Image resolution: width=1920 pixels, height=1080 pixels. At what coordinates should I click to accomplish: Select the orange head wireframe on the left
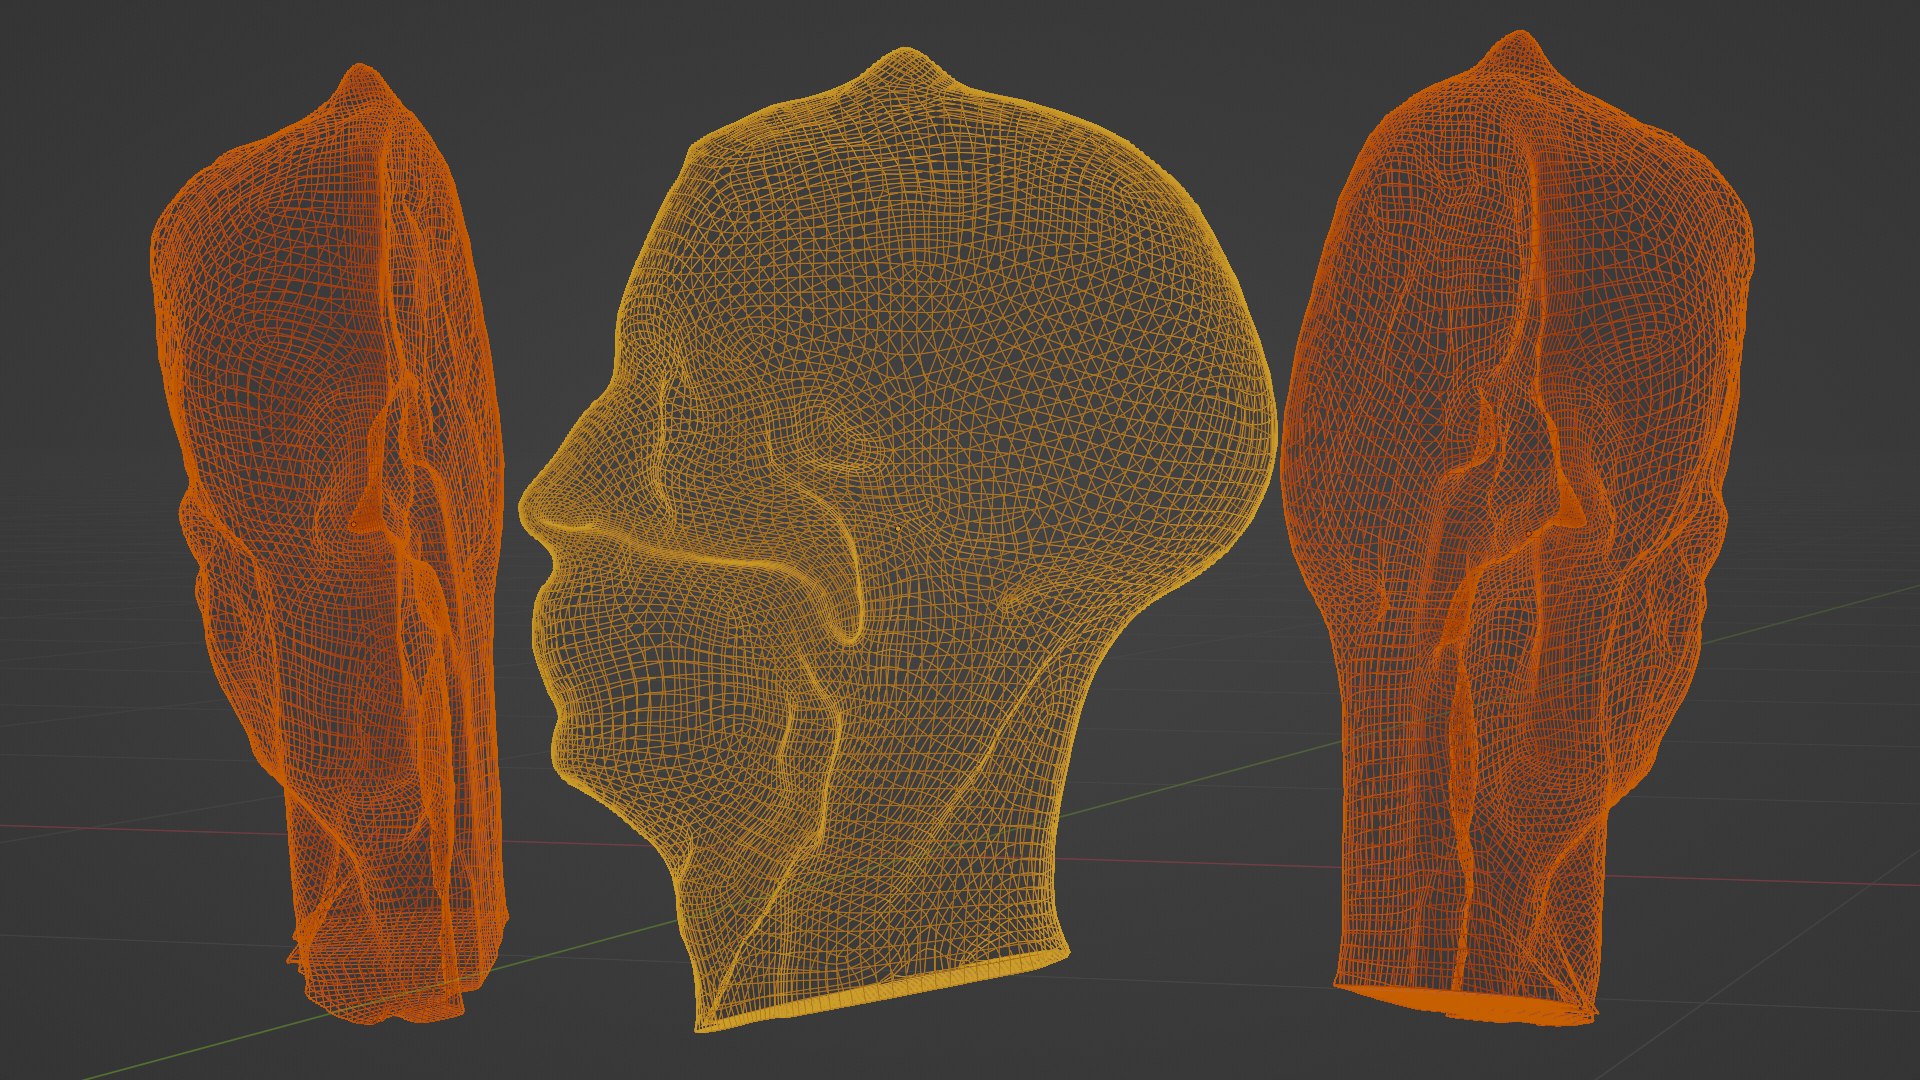point(330,545)
